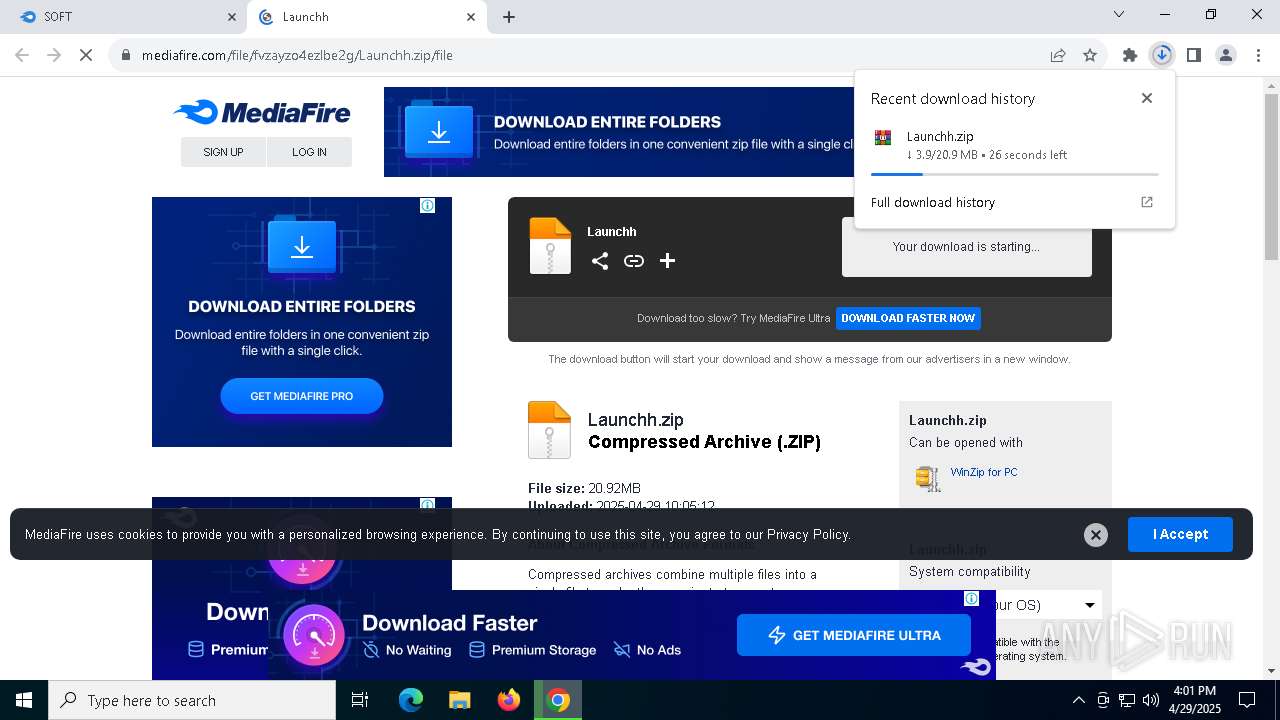Click the Launchh zip file icon in dark panel
1280x720 pixels.
point(550,246)
